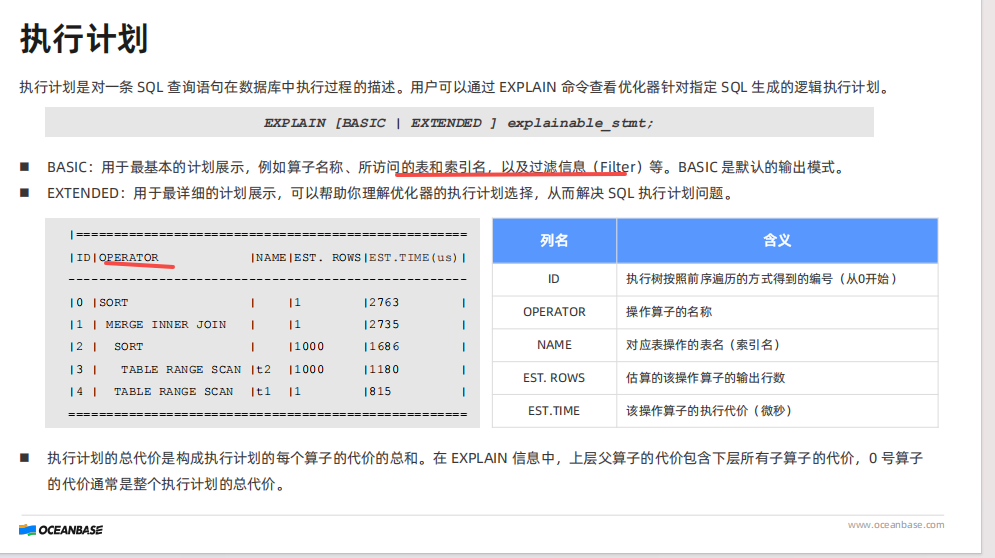Click the red-underlined OPERATOR plan column header
This screenshot has height=558, width=995.
(129, 258)
